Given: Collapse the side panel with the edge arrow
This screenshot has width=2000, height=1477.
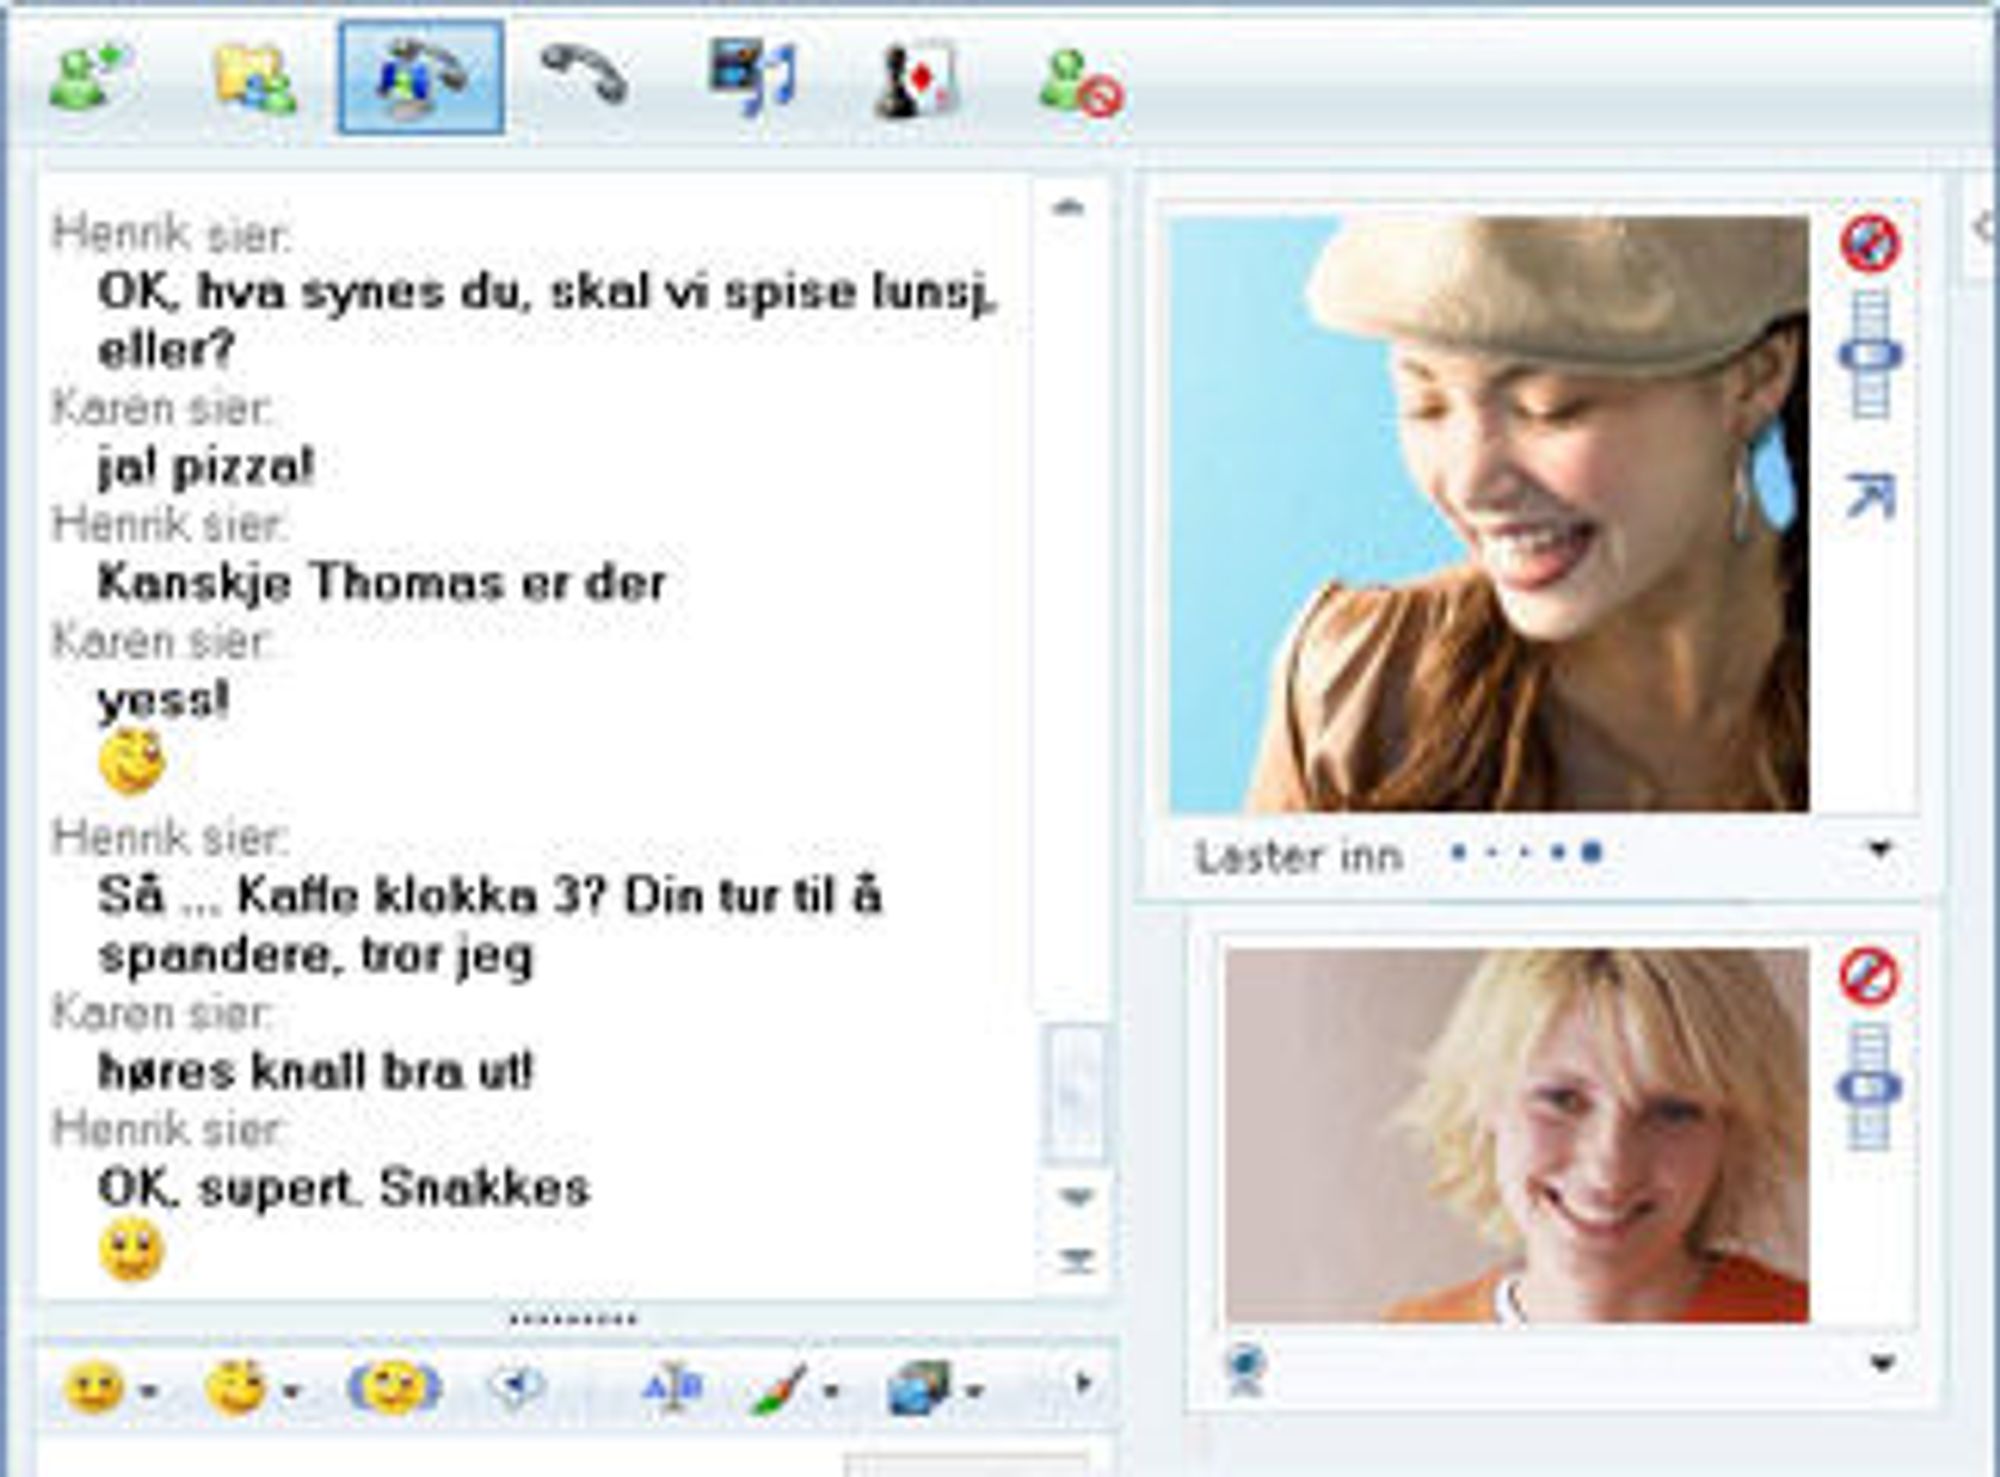Looking at the screenshot, I should [1984, 228].
